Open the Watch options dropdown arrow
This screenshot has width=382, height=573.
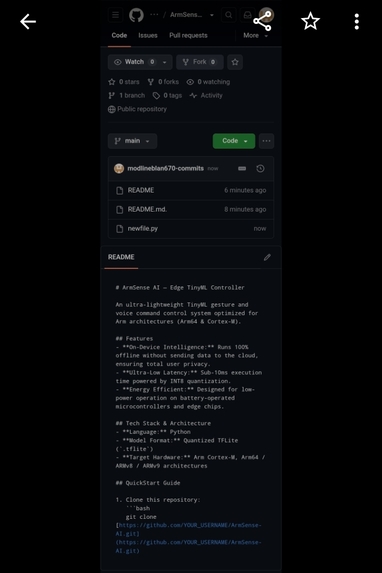[164, 62]
